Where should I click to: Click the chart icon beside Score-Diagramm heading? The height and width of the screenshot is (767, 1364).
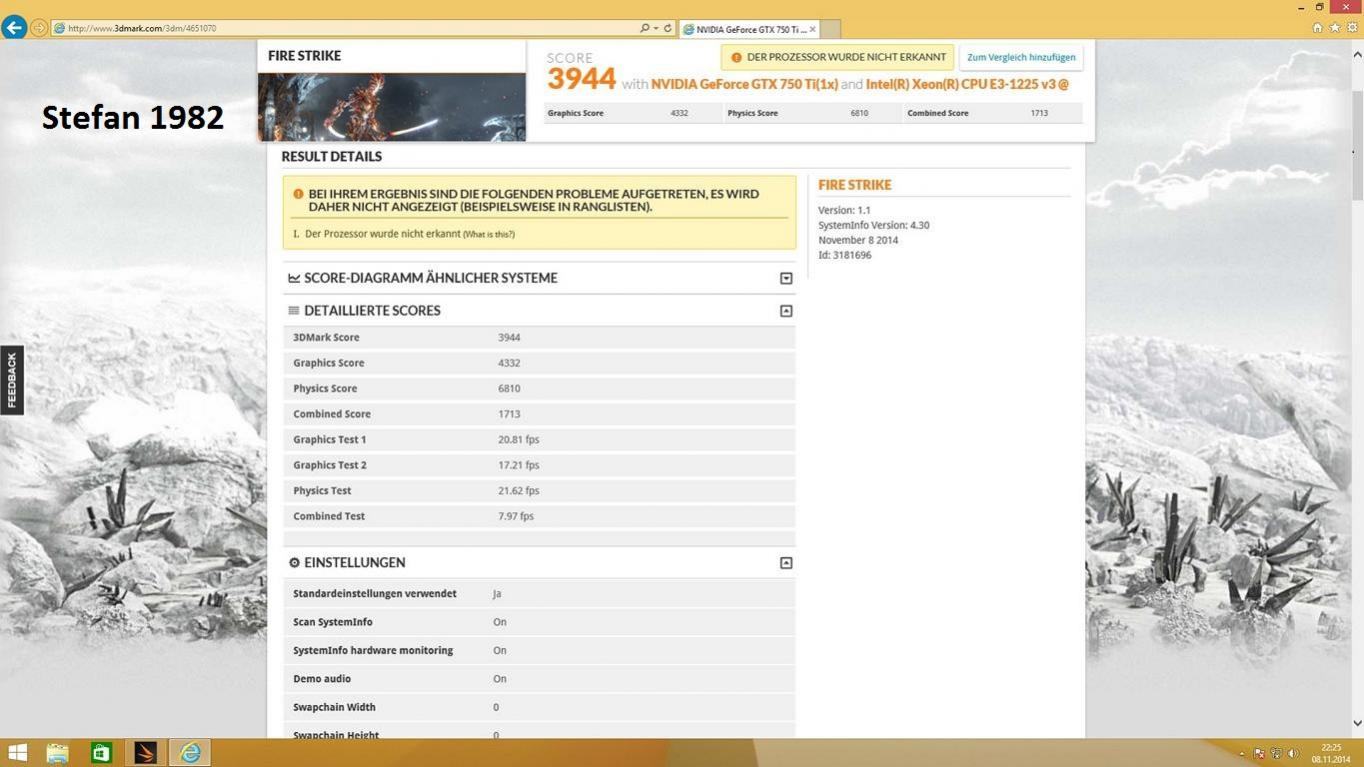click(x=294, y=278)
